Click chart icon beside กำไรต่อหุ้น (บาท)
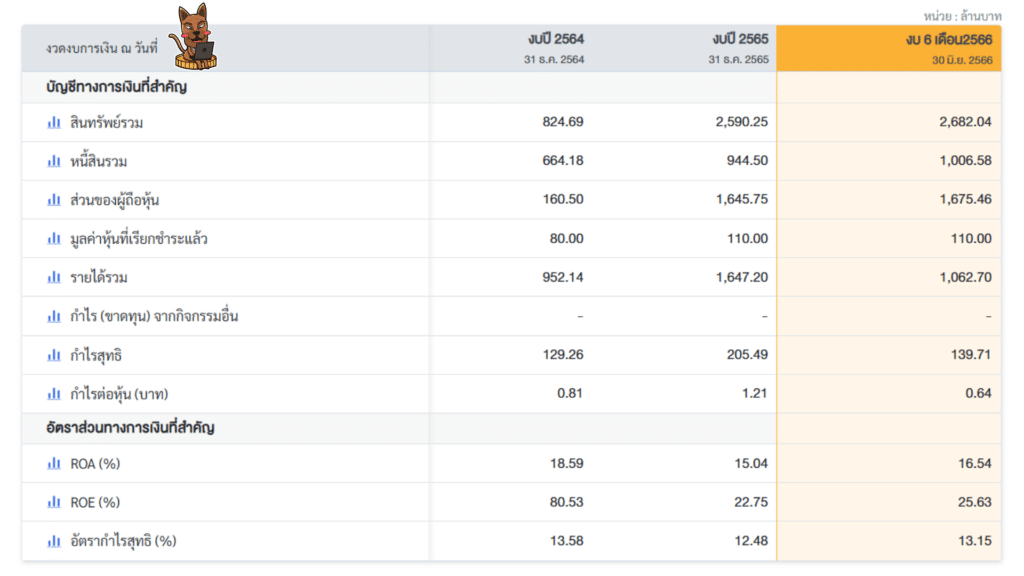Image resolution: width=1024 pixels, height=576 pixels. click(54, 394)
